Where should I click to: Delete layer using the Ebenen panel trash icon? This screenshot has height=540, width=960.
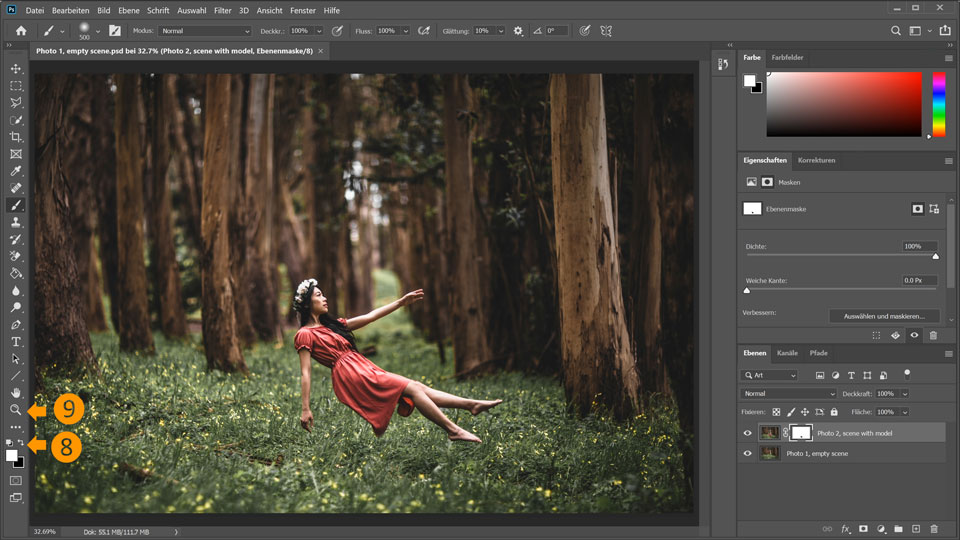pyautogui.click(x=934, y=528)
